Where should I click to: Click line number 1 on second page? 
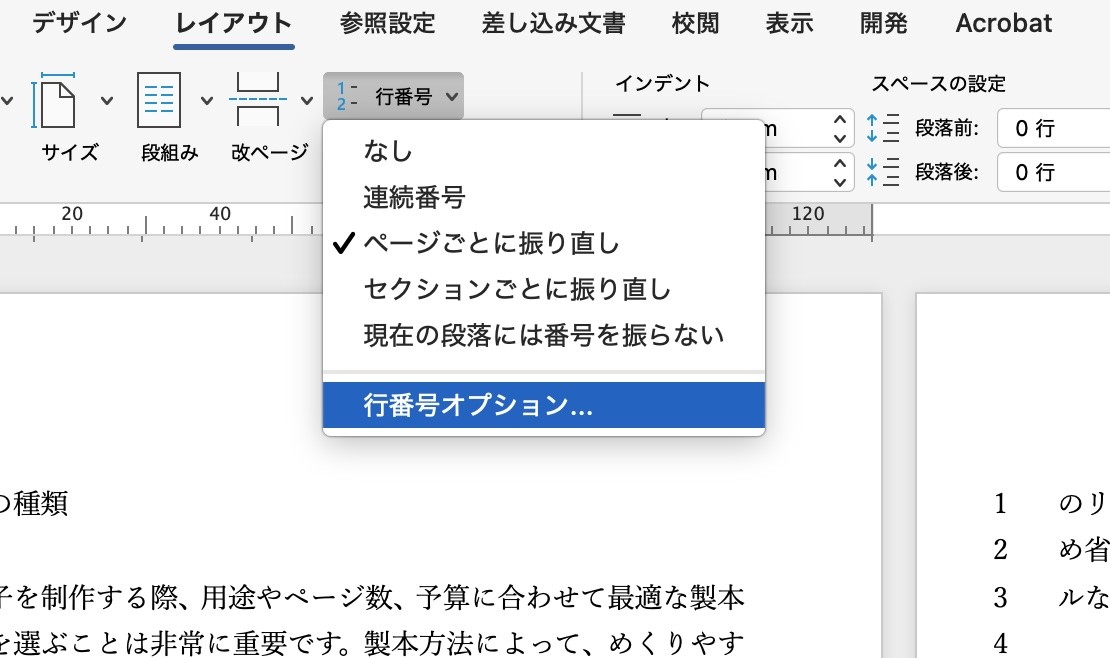pyautogui.click(x=1000, y=504)
